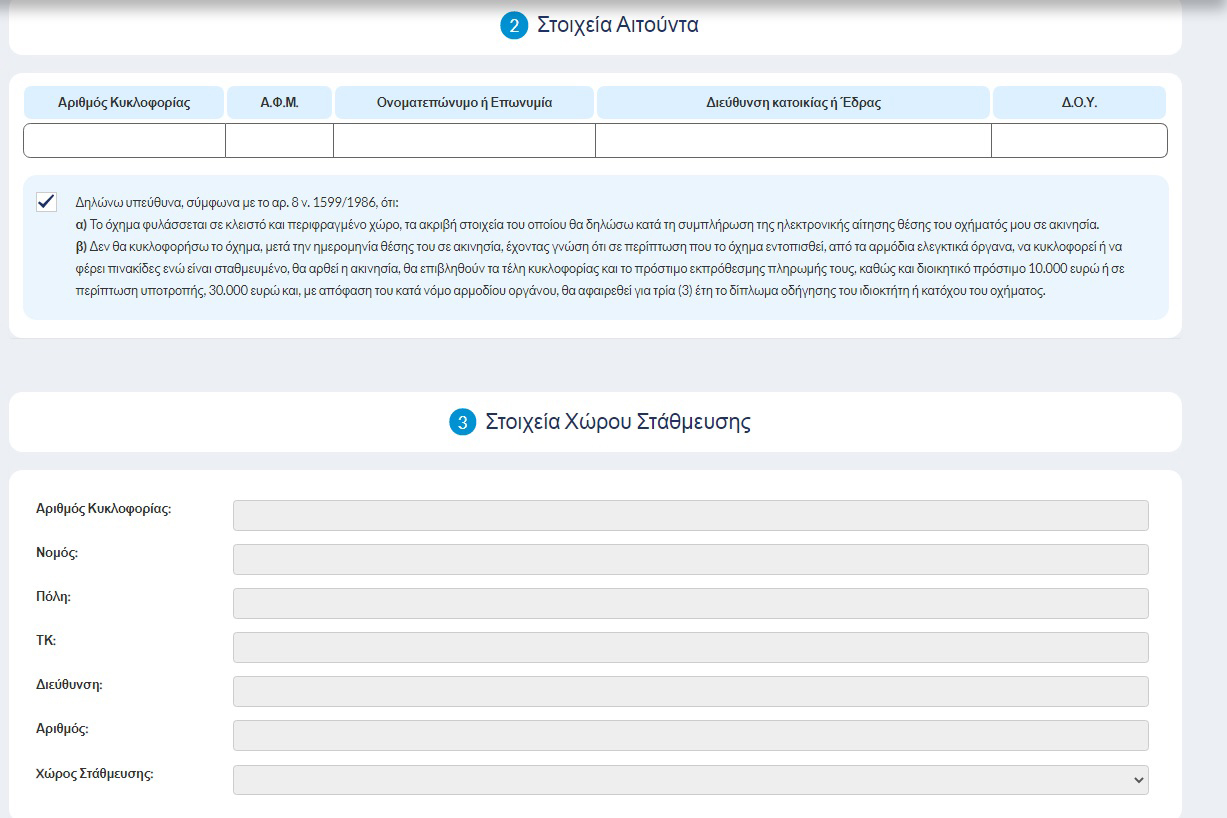Click the Ονοματεπώνυμο ή Επωνυμία column header
This screenshot has height=818, width=1227.
click(464, 103)
